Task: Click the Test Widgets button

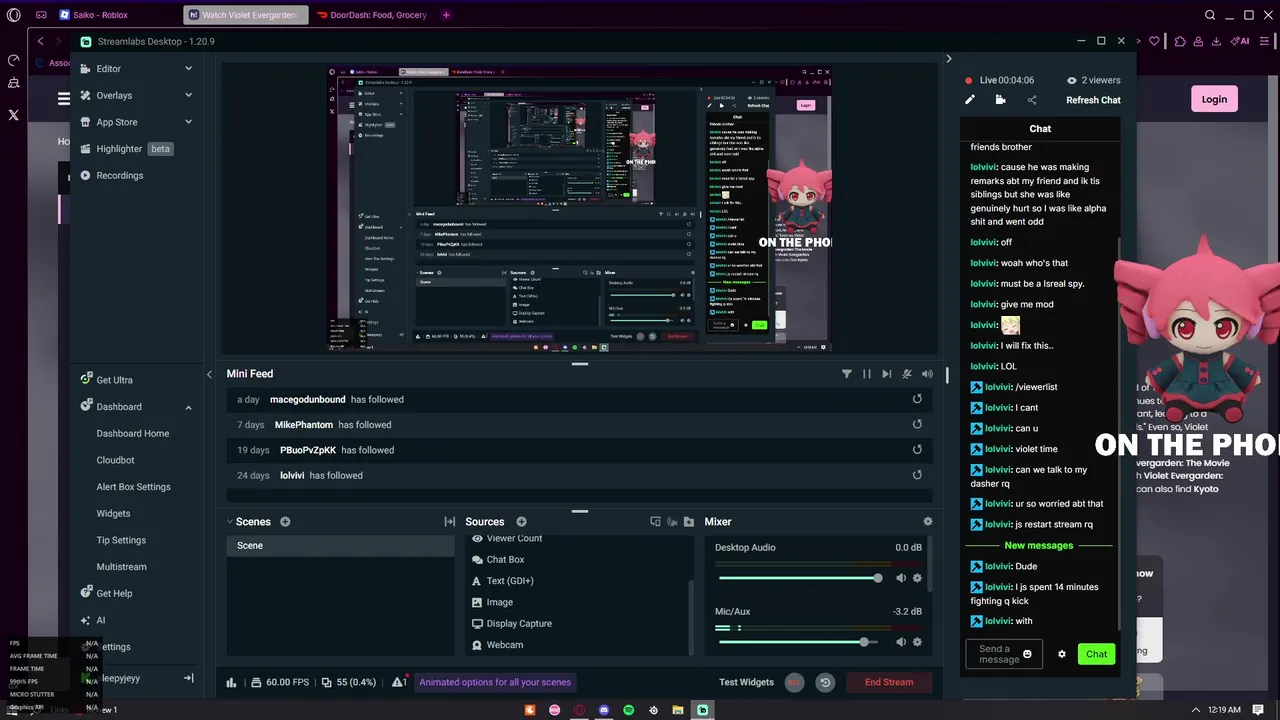Action: [x=746, y=682]
